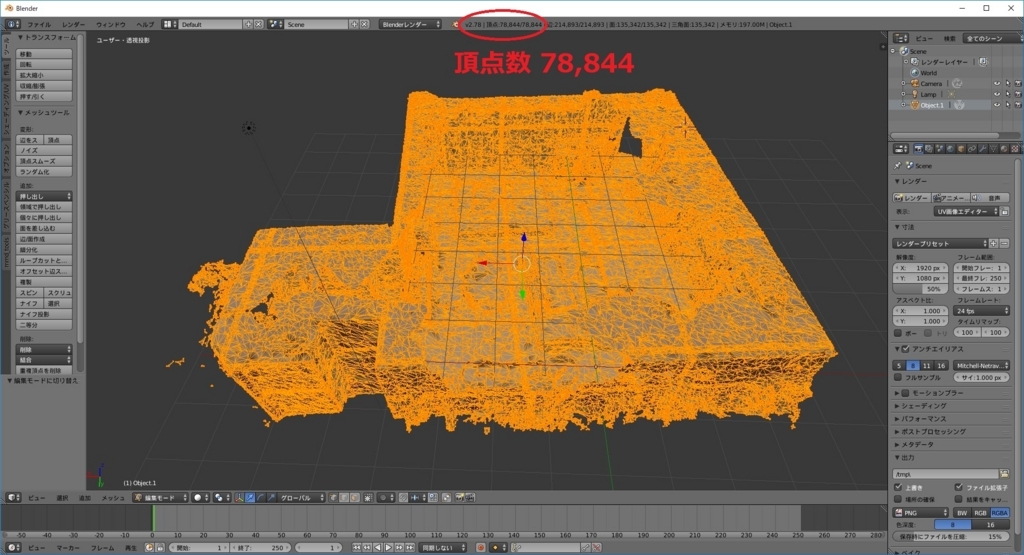
Task: Click the proportional editing icon
Action: 384,498
